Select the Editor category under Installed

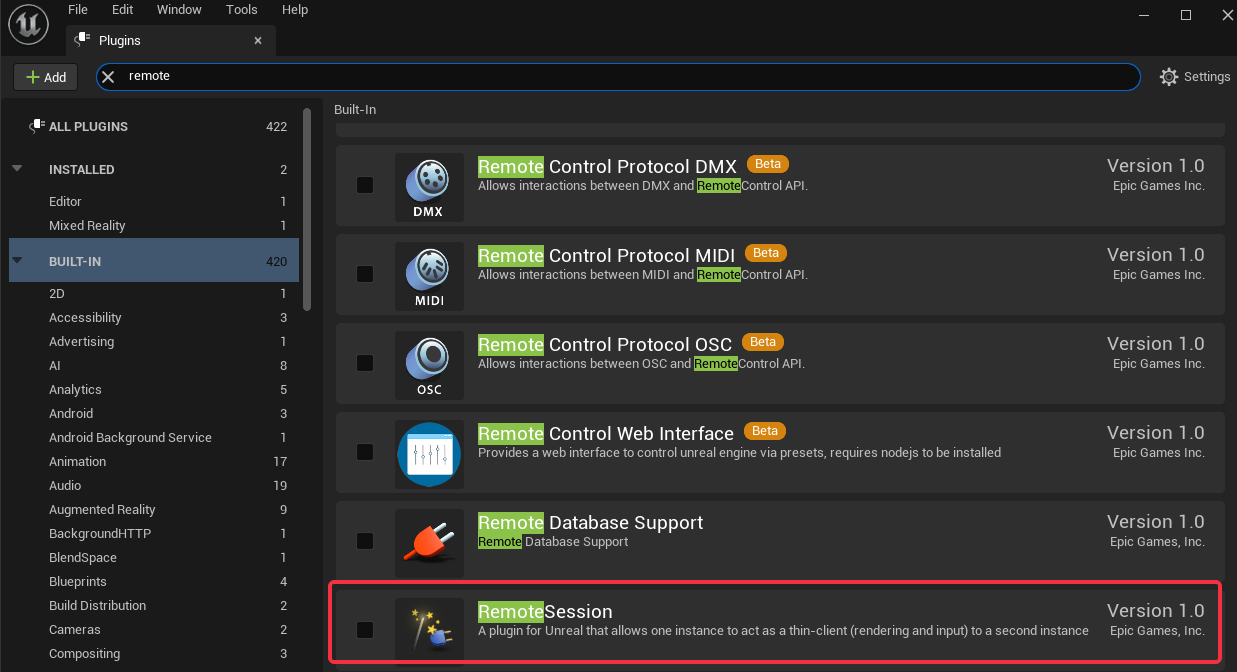(154, 201)
